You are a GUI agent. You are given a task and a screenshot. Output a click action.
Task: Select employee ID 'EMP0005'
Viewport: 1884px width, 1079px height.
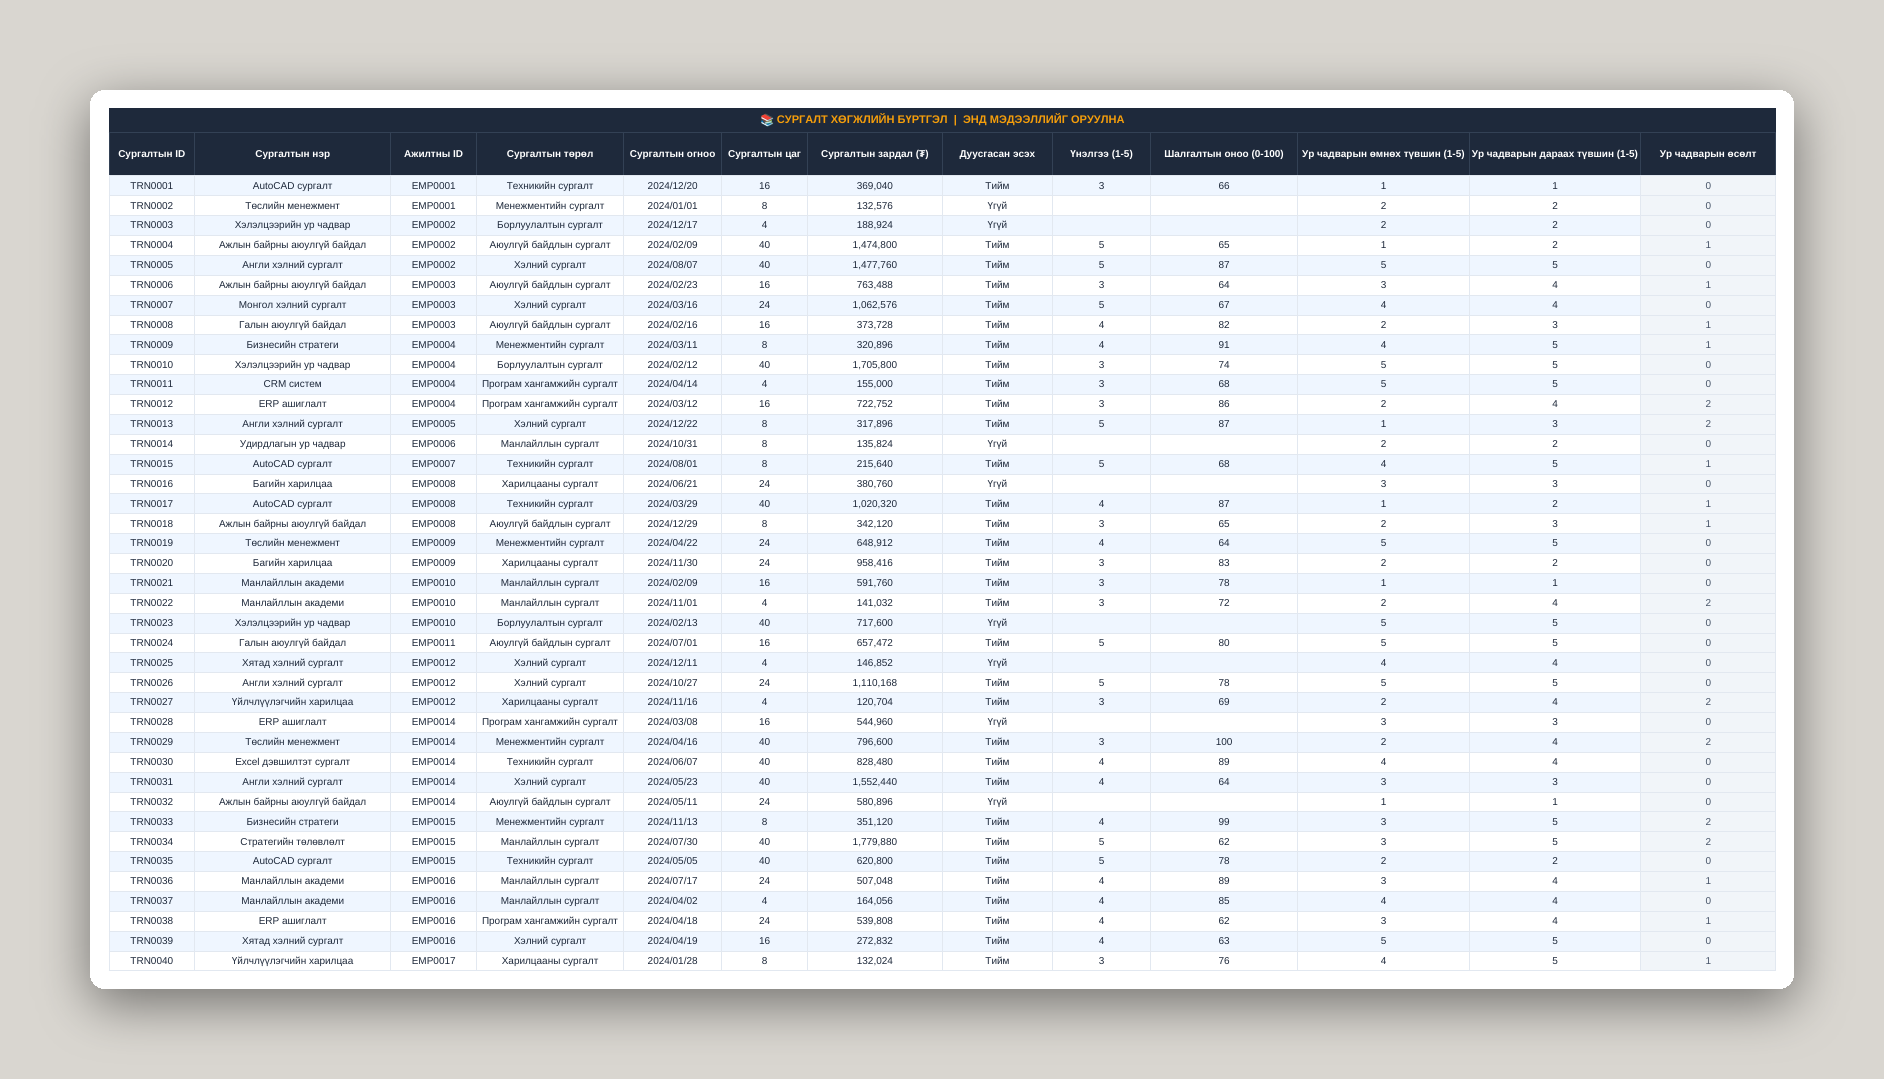click(433, 424)
